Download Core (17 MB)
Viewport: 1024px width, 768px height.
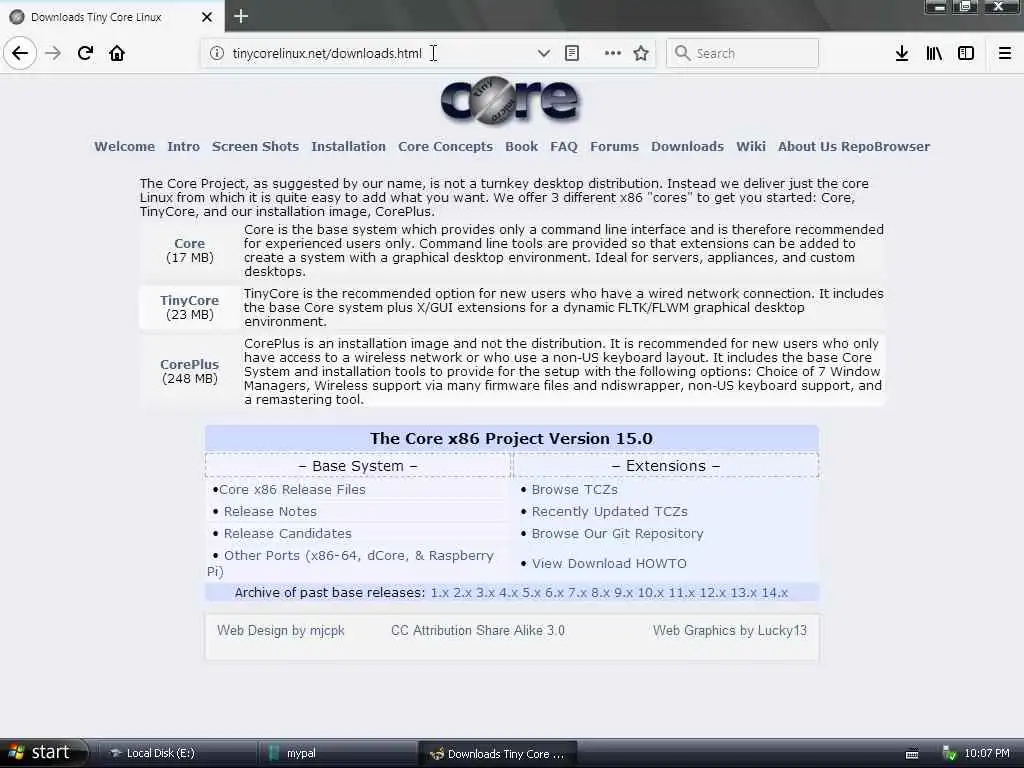tap(189, 244)
